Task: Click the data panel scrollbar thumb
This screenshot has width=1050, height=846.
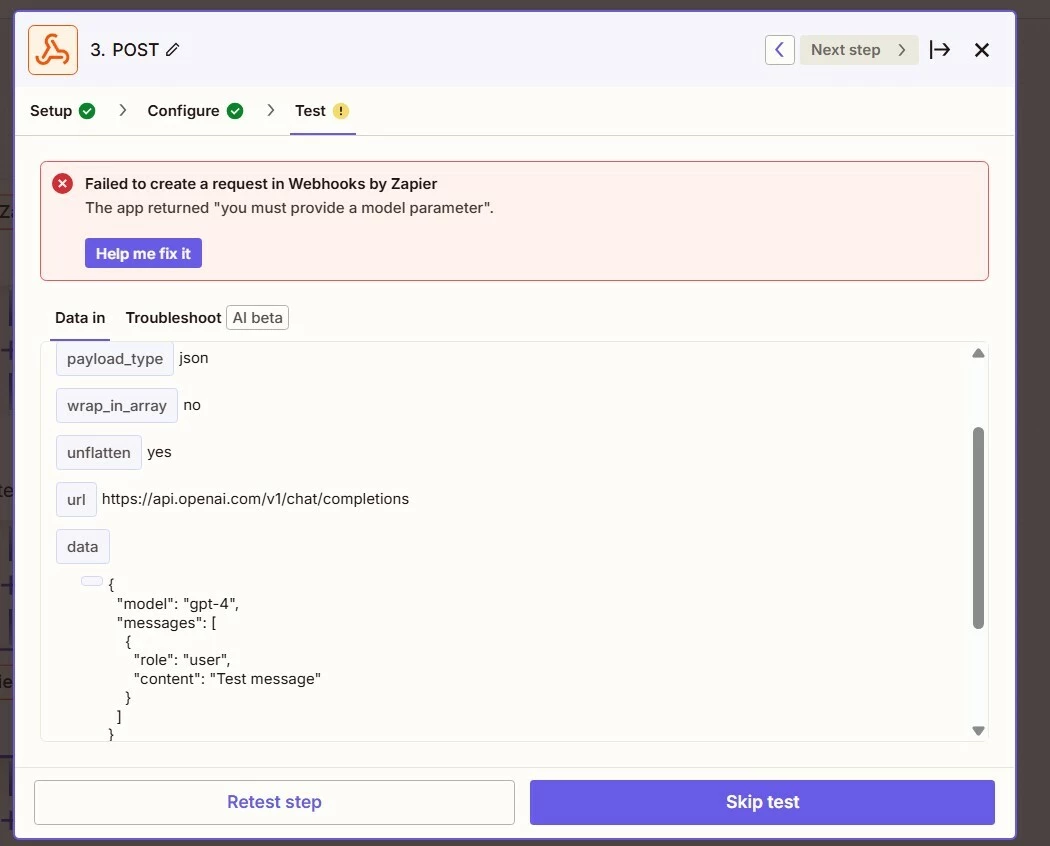Action: coord(978,528)
